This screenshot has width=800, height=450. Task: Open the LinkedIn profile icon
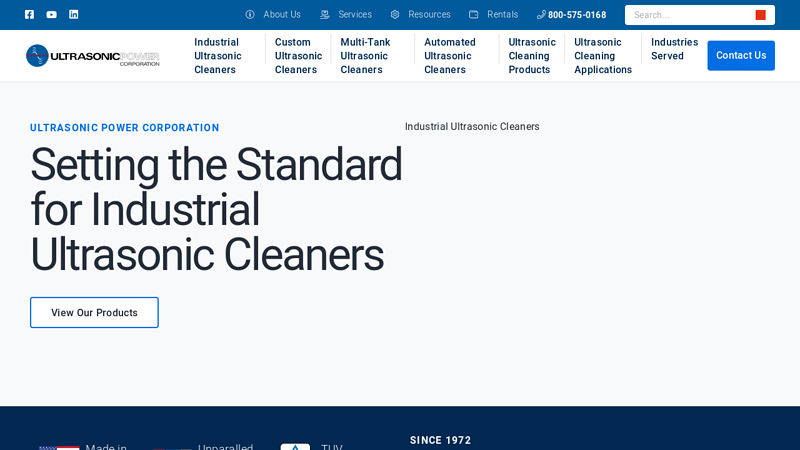tap(73, 14)
